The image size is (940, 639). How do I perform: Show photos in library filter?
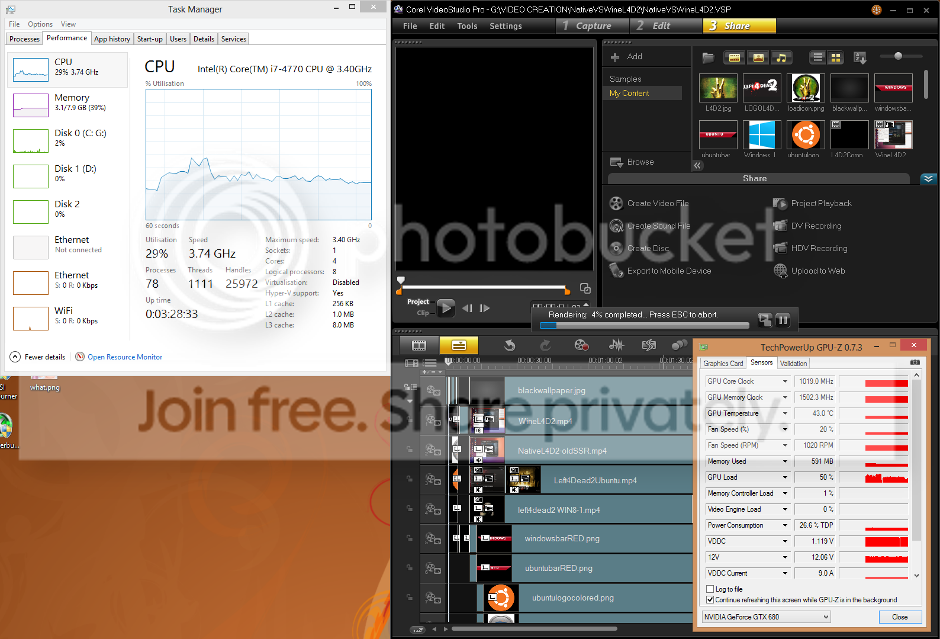[x=758, y=57]
